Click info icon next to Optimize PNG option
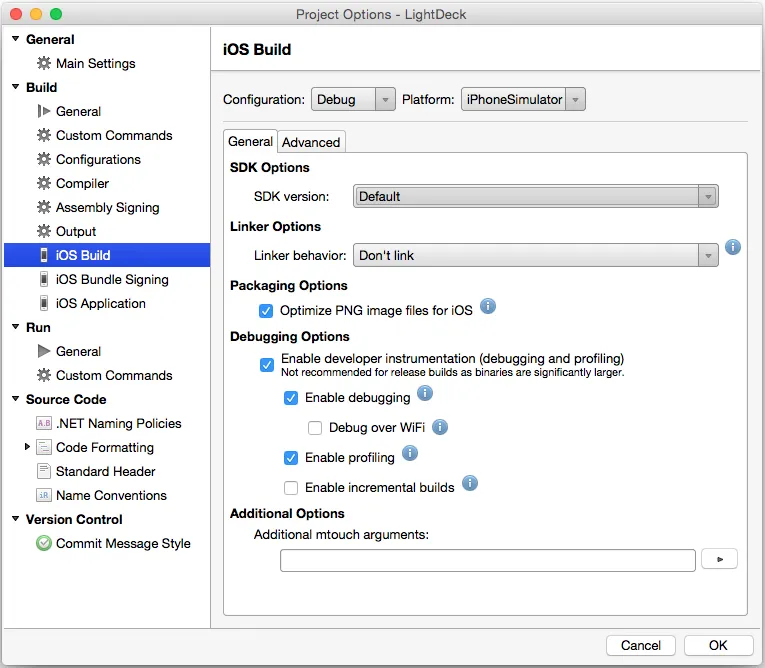The height and width of the screenshot is (668, 765). [x=488, y=306]
